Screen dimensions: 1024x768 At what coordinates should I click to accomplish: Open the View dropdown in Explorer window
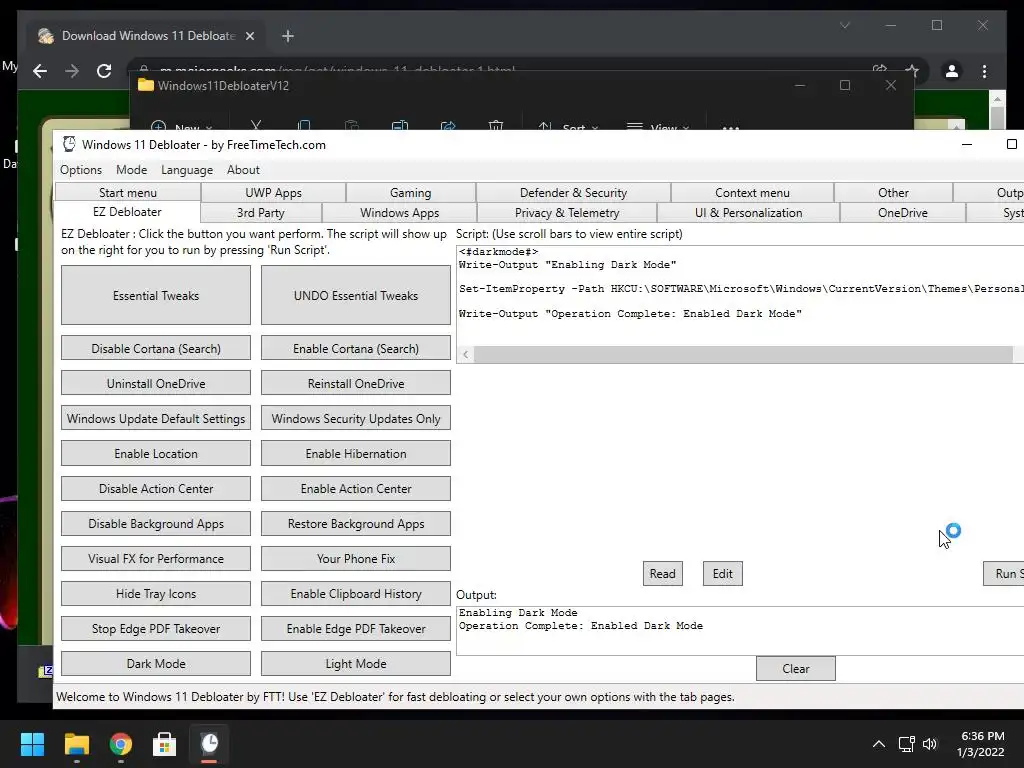click(x=657, y=127)
